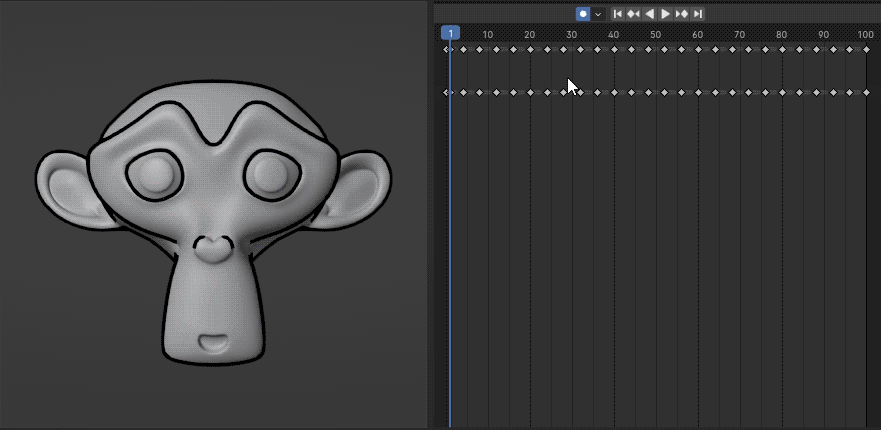881x430 pixels.
Task: Jump to the first frame of playback
Action: [x=617, y=14]
